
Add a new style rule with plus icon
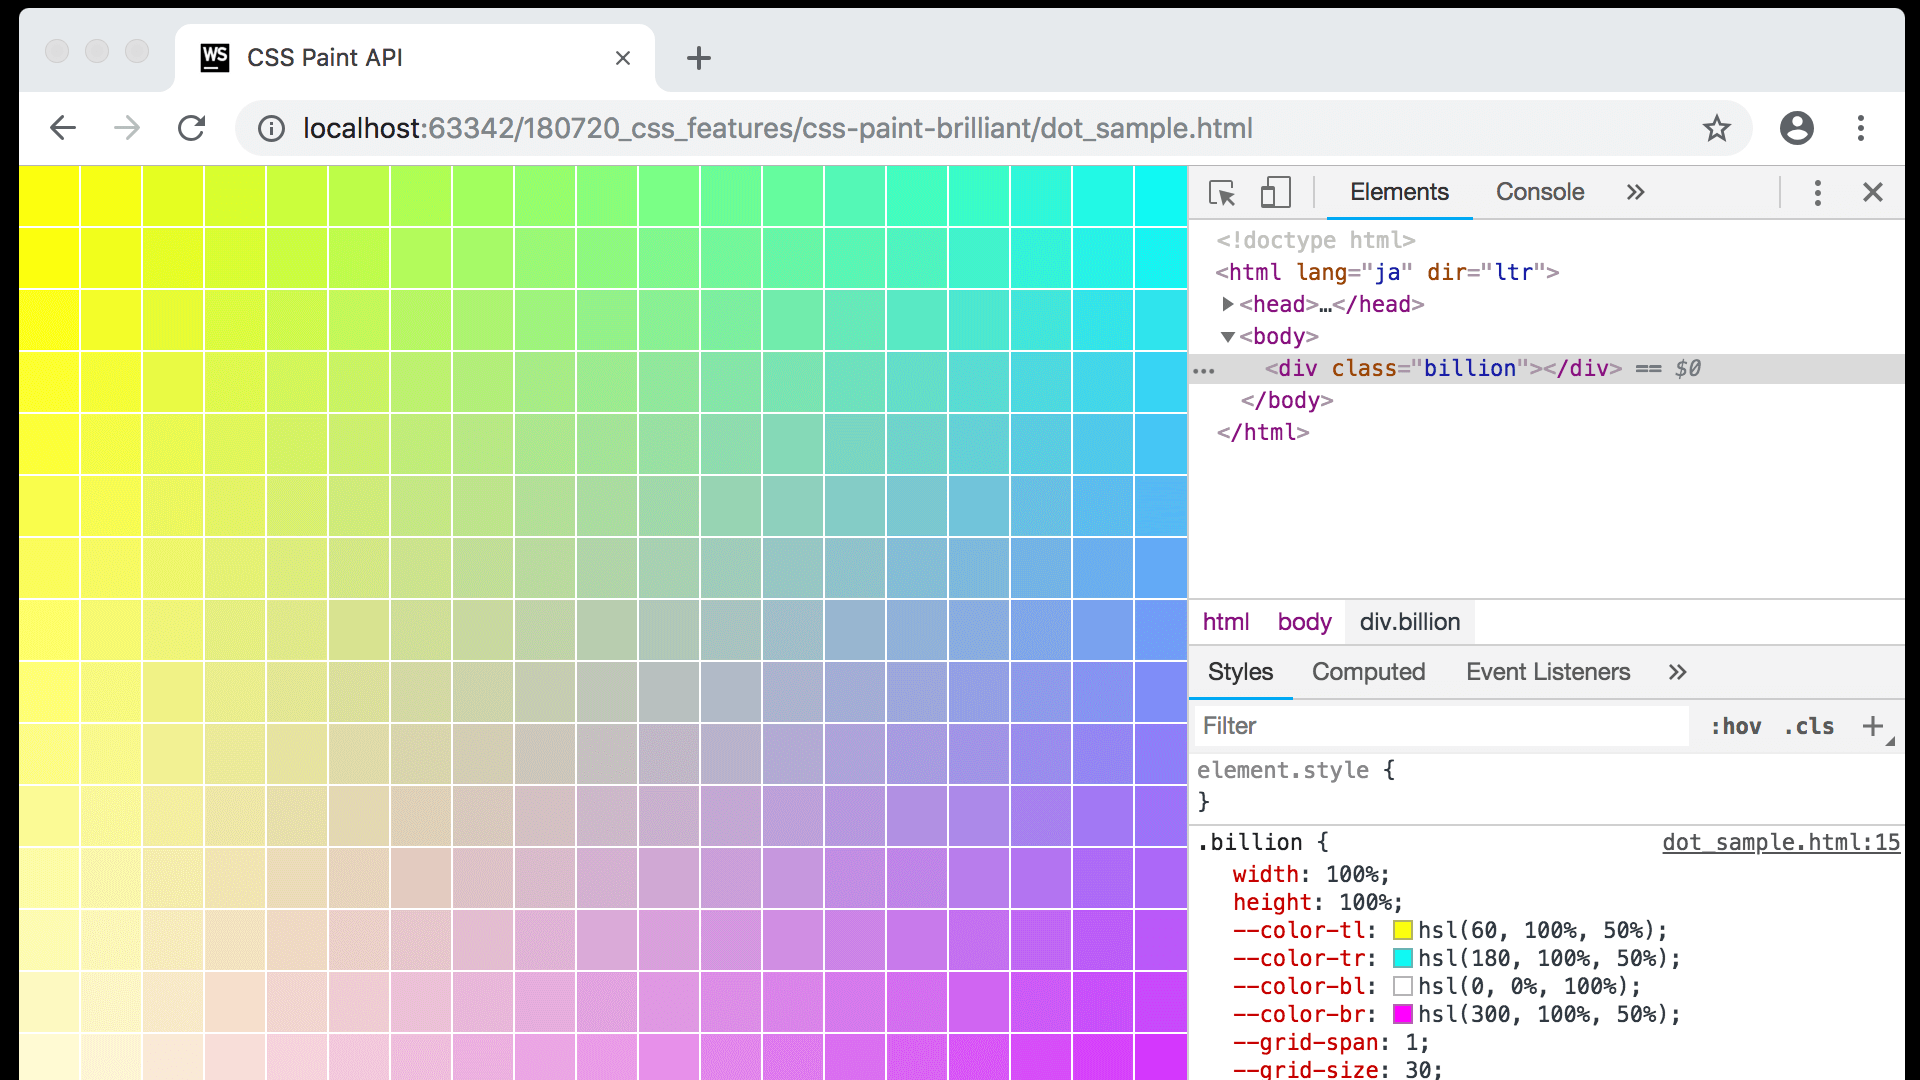(1872, 726)
